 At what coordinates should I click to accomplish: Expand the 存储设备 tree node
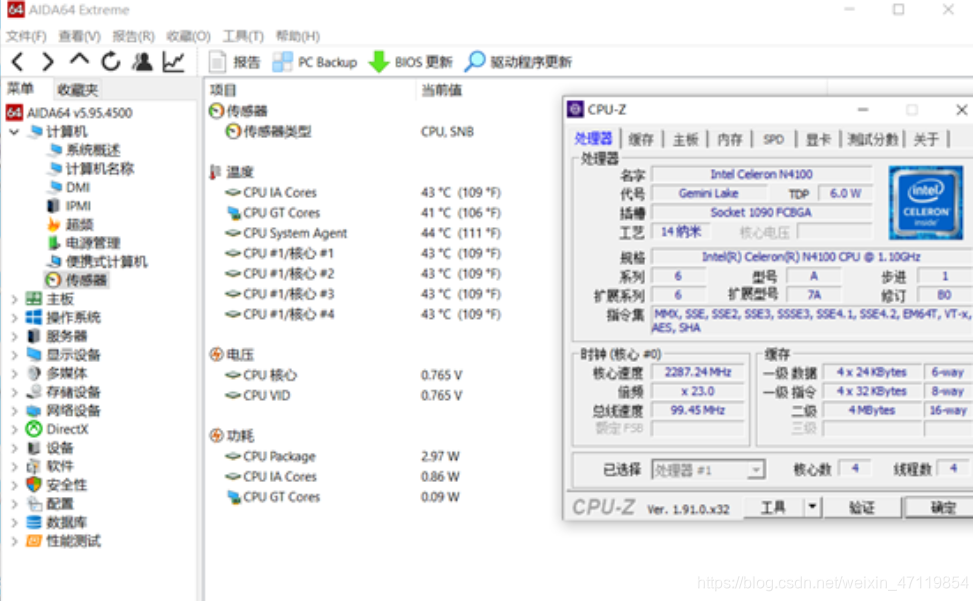[x=14, y=392]
